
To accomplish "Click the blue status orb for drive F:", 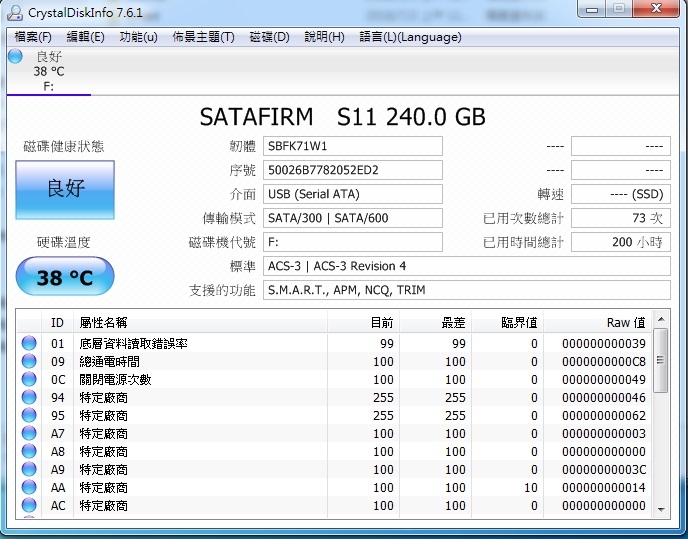I will coord(15,56).
